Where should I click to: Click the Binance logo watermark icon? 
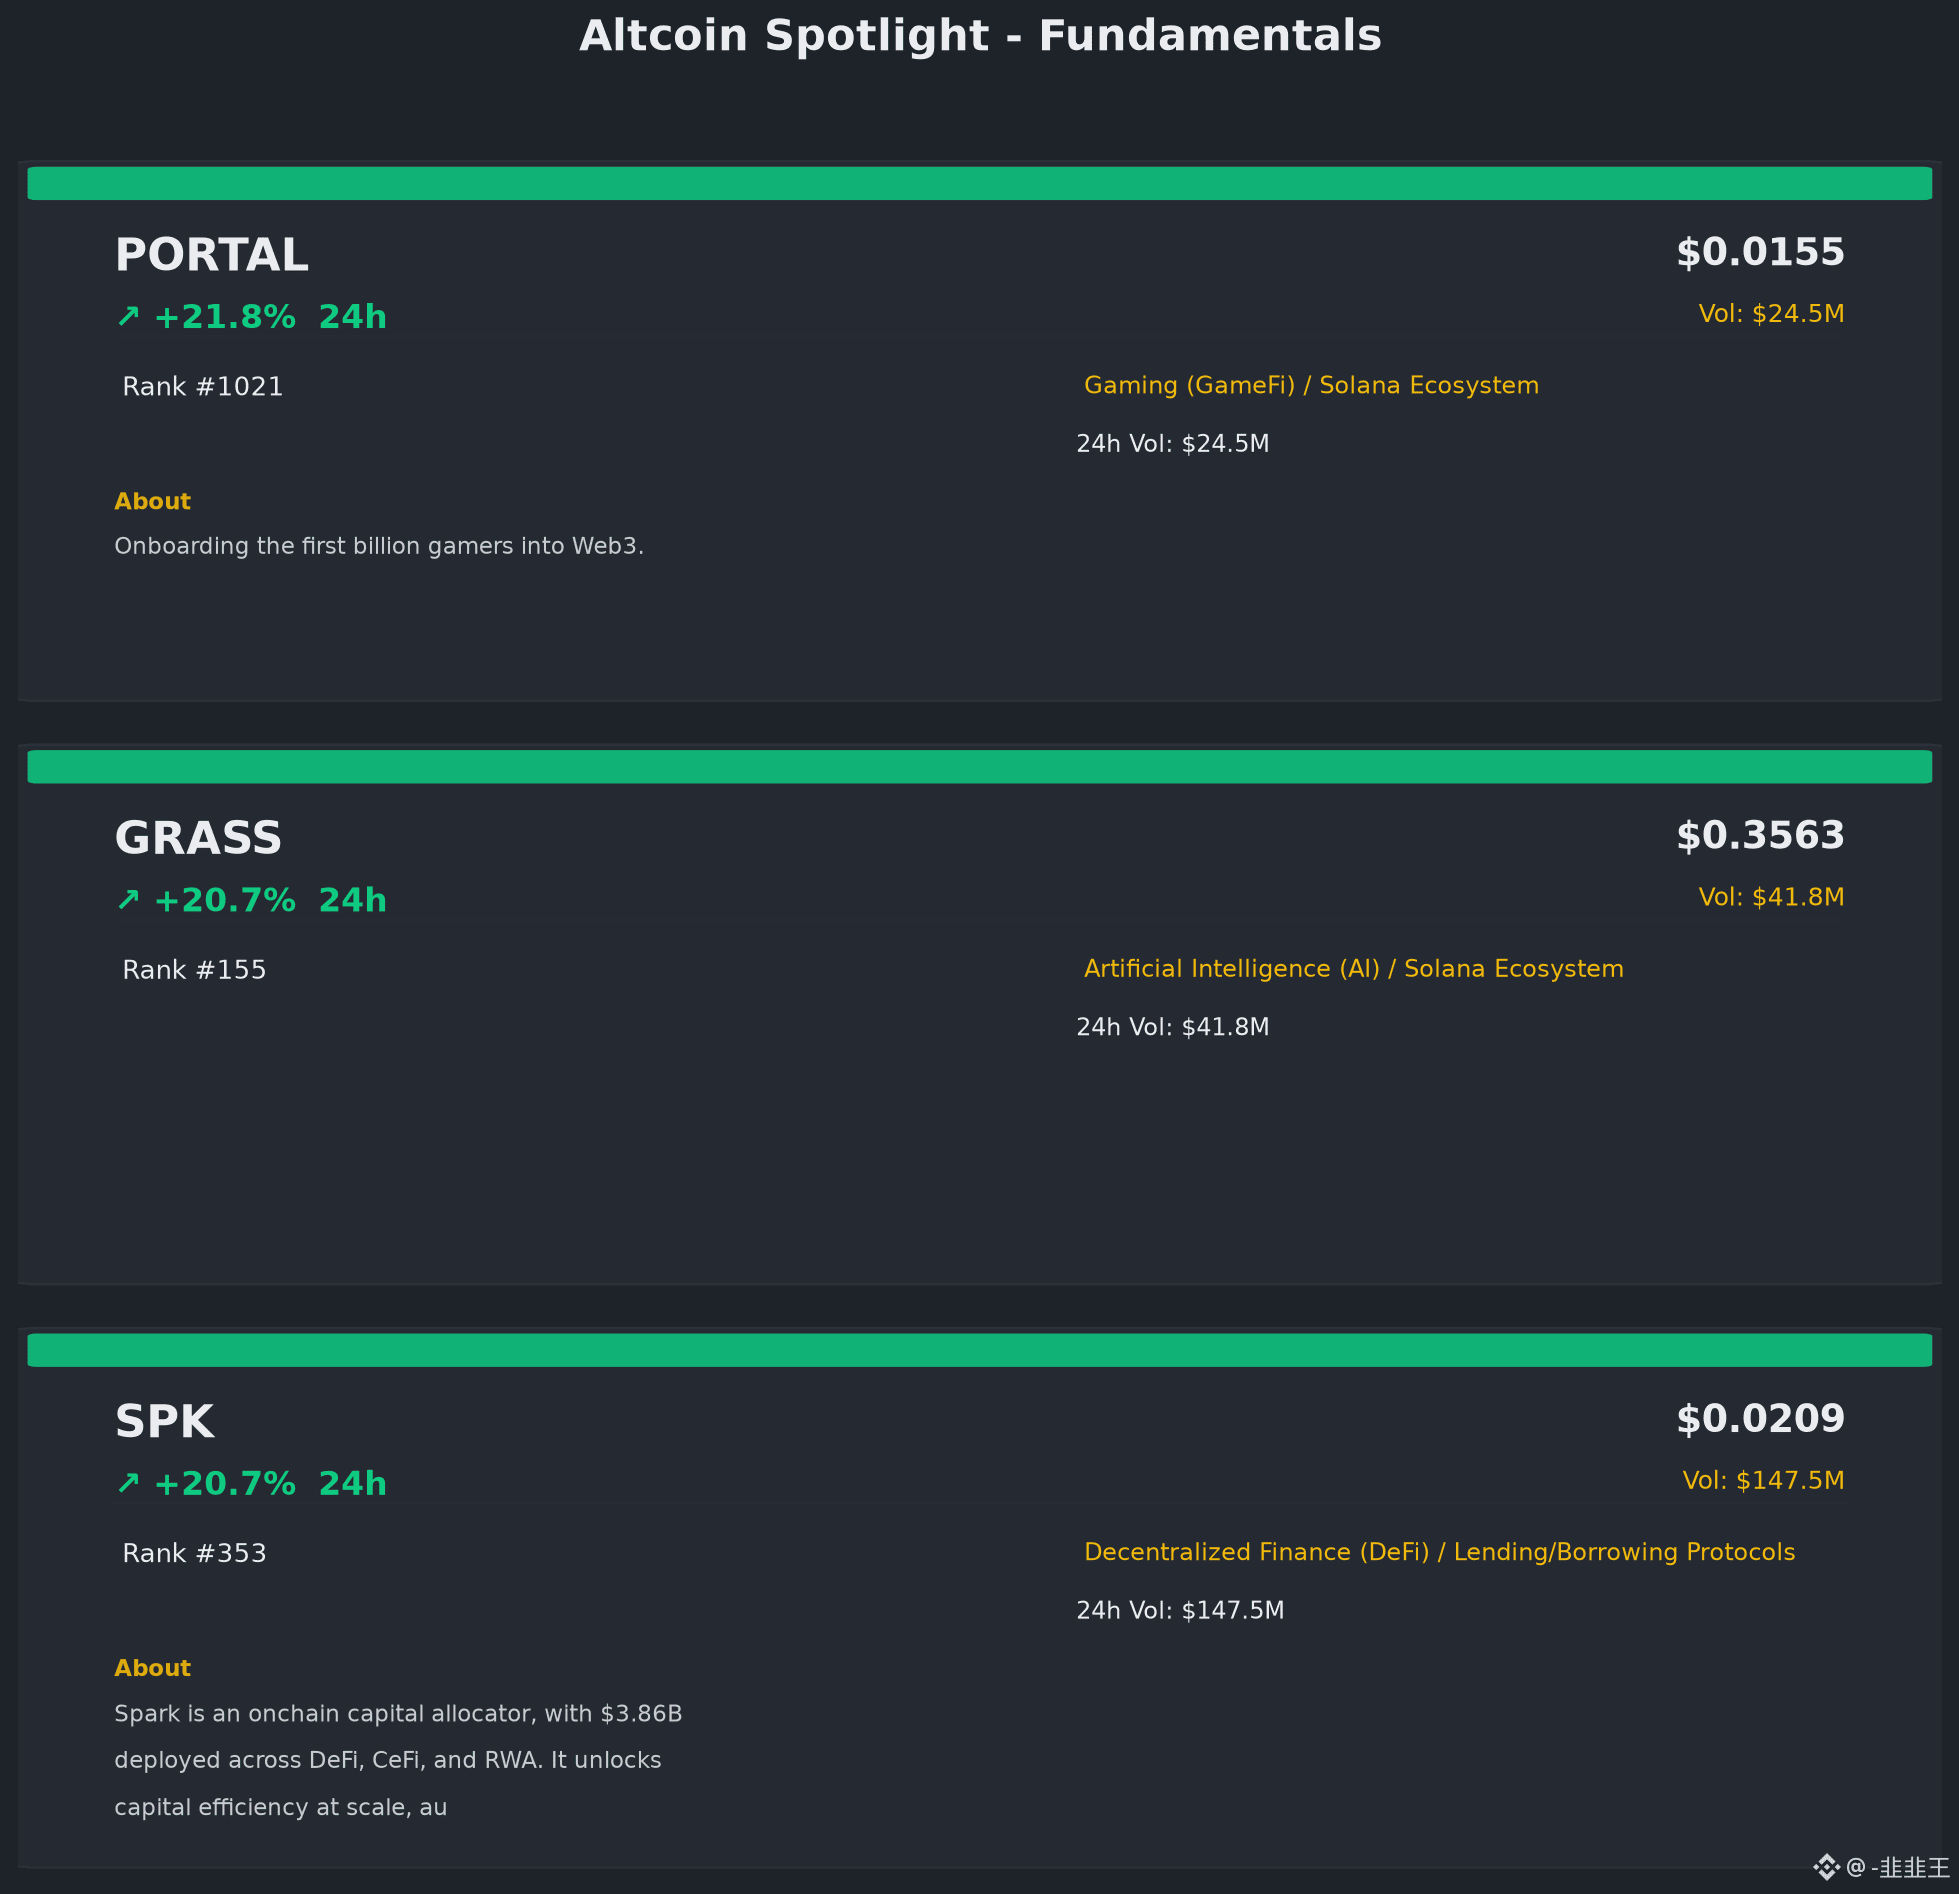(1826, 1867)
